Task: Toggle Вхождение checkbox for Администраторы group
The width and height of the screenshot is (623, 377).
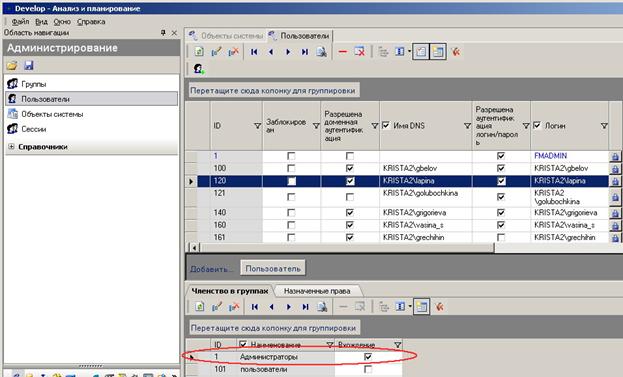Action: [368, 357]
